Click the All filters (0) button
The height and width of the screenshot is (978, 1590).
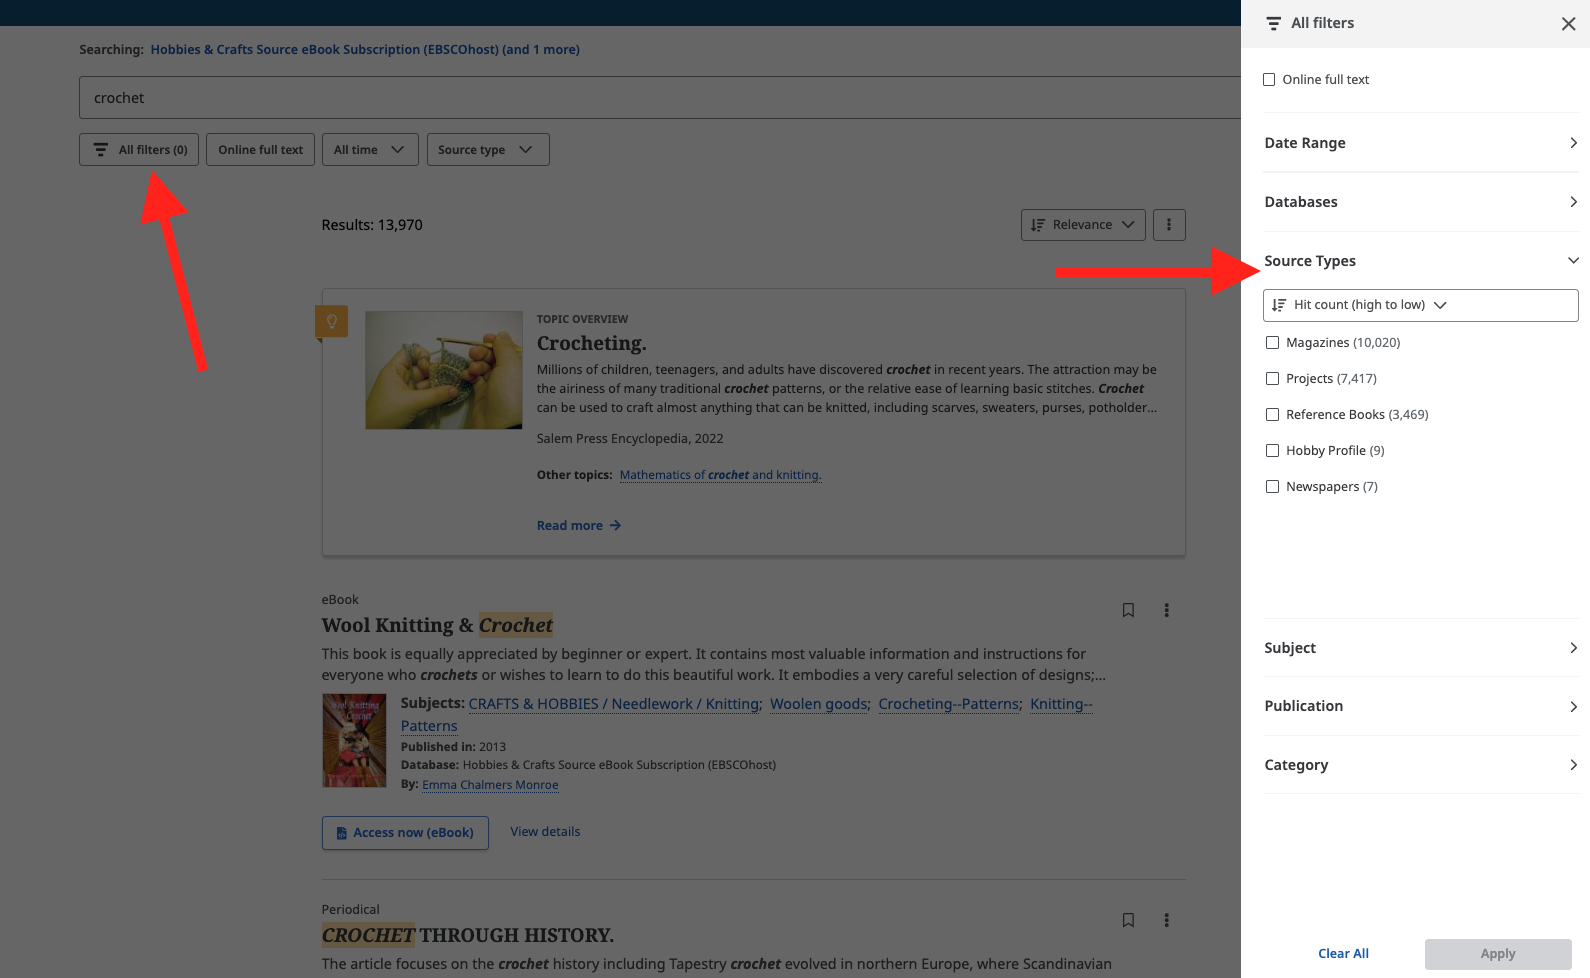pos(139,150)
